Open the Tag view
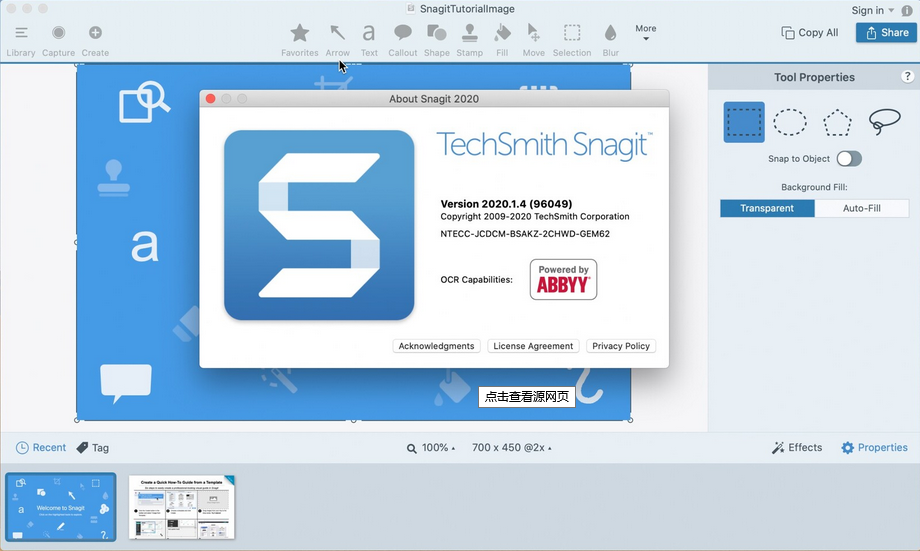This screenshot has width=920, height=551. 93,448
